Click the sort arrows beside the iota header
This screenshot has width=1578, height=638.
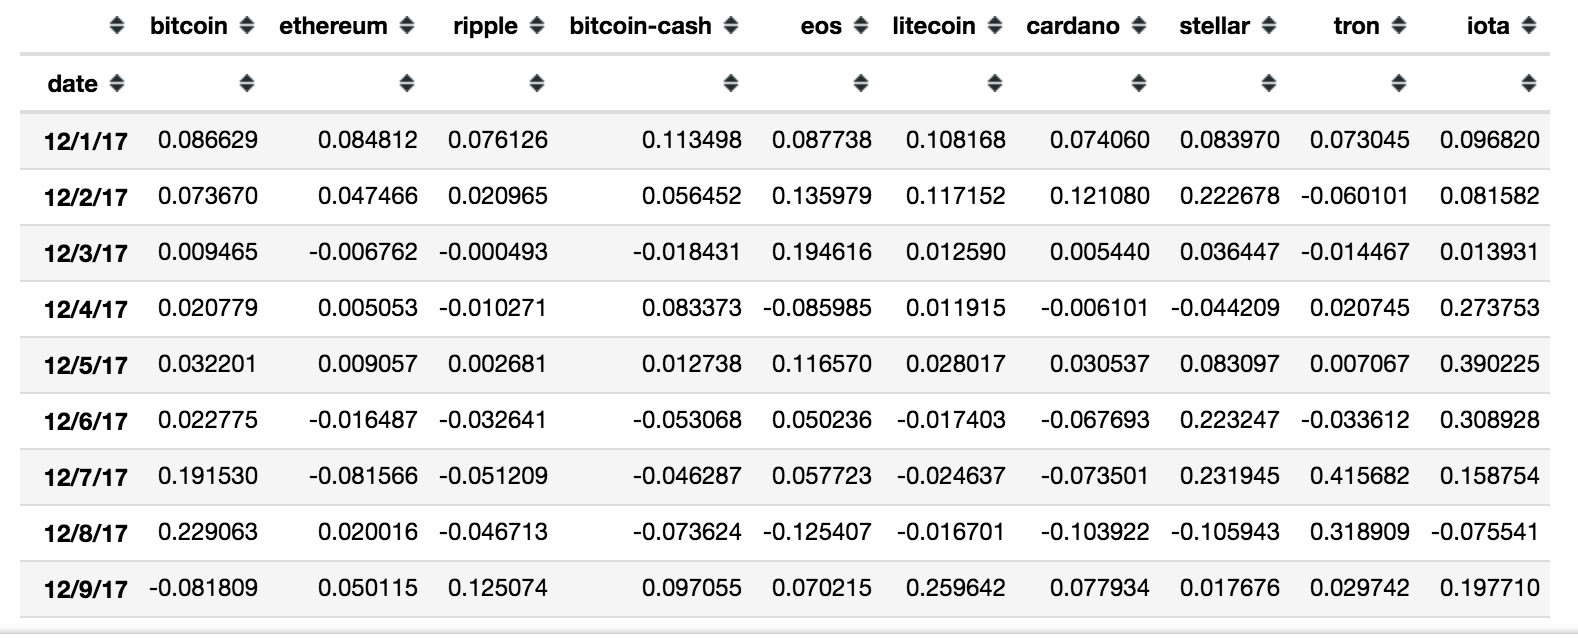(1528, 27)
